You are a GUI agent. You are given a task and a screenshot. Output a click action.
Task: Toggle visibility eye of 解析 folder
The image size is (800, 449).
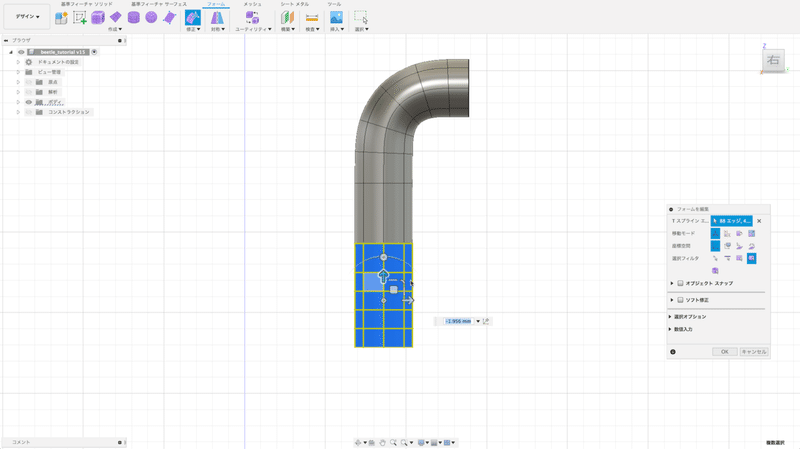point(29,92)
